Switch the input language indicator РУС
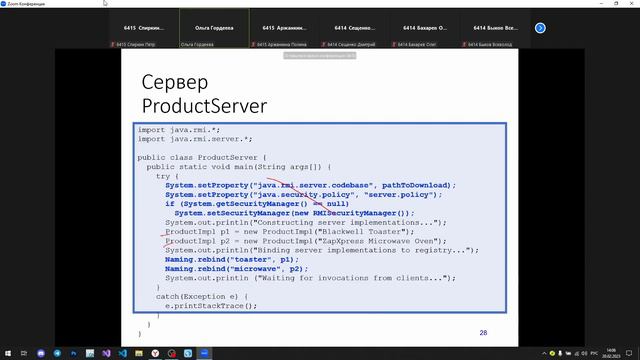Screen dimensions: 640x360 click(x=594, y=353)
